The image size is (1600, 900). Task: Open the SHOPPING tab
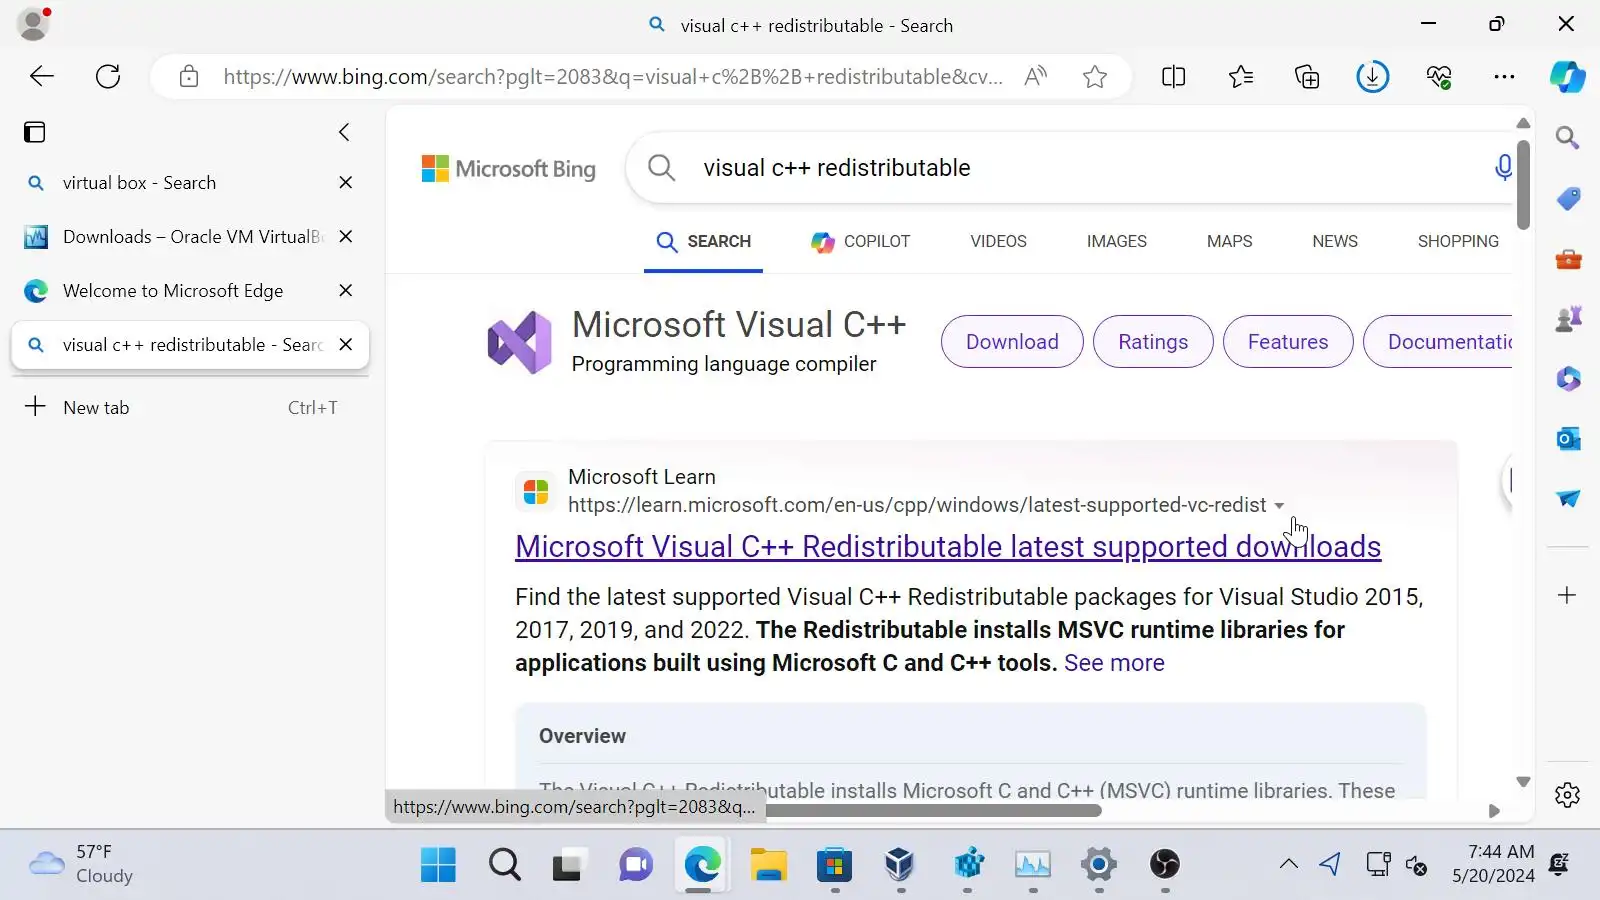pyautogui.click(x=1458, y=241)
